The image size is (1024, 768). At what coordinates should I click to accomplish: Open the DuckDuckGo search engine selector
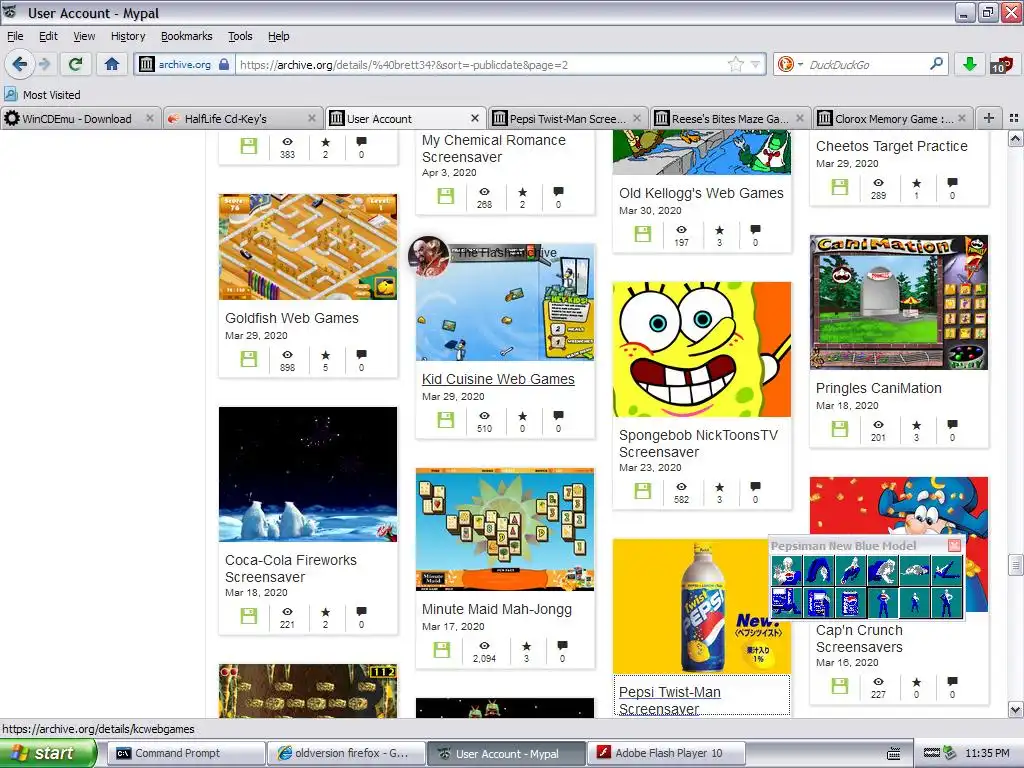click(x=790, y=64)
